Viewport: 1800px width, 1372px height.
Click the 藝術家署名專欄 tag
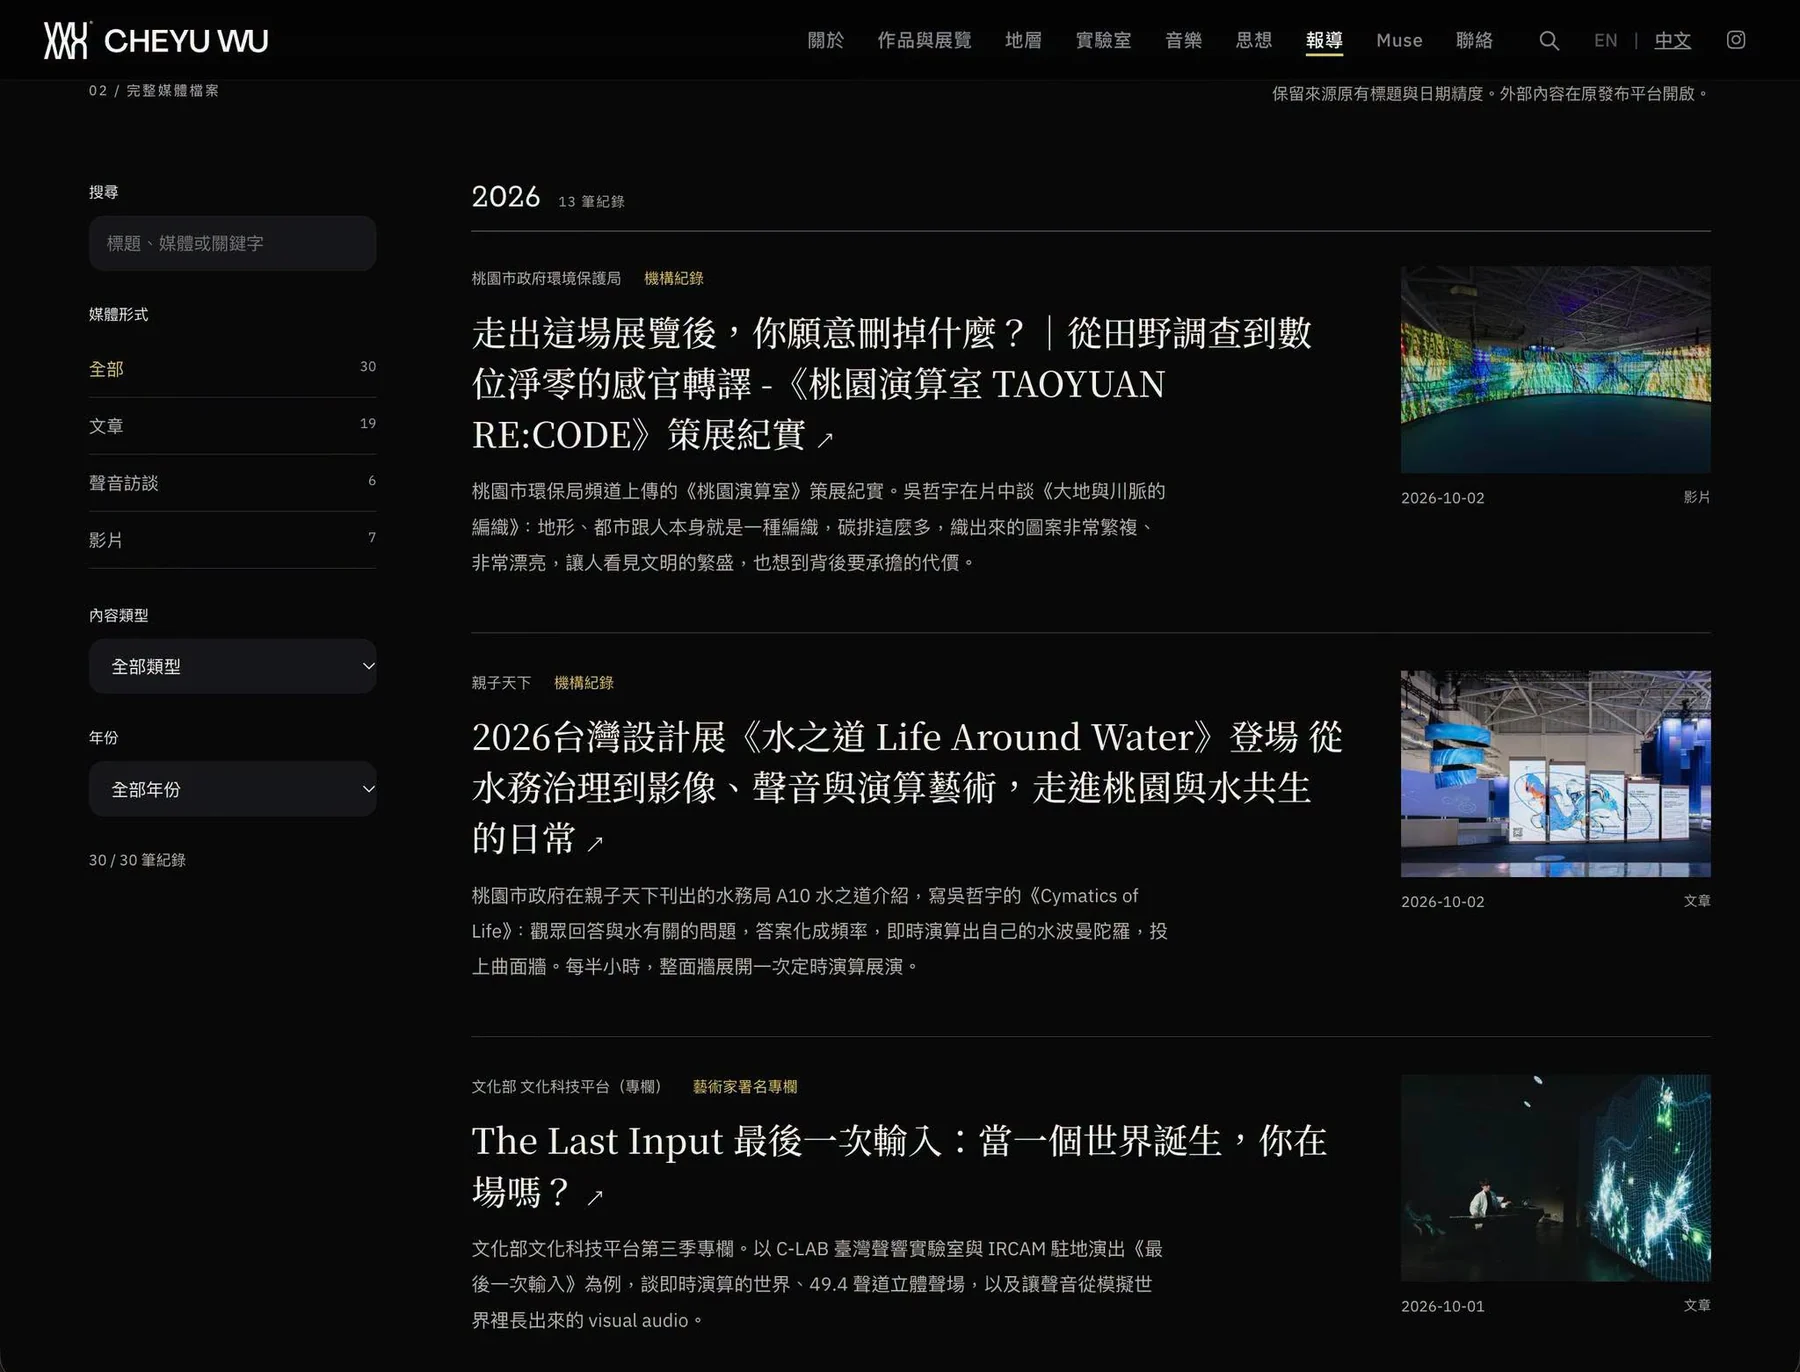[745, 1087]
